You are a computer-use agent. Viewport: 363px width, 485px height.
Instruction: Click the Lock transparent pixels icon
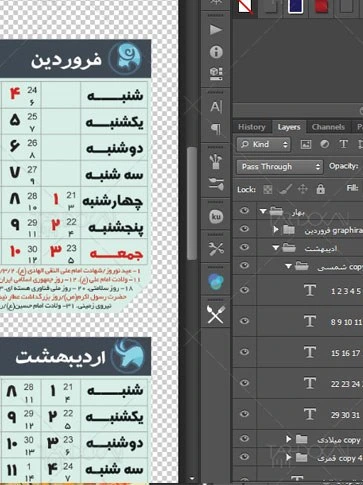pos(268,189)
